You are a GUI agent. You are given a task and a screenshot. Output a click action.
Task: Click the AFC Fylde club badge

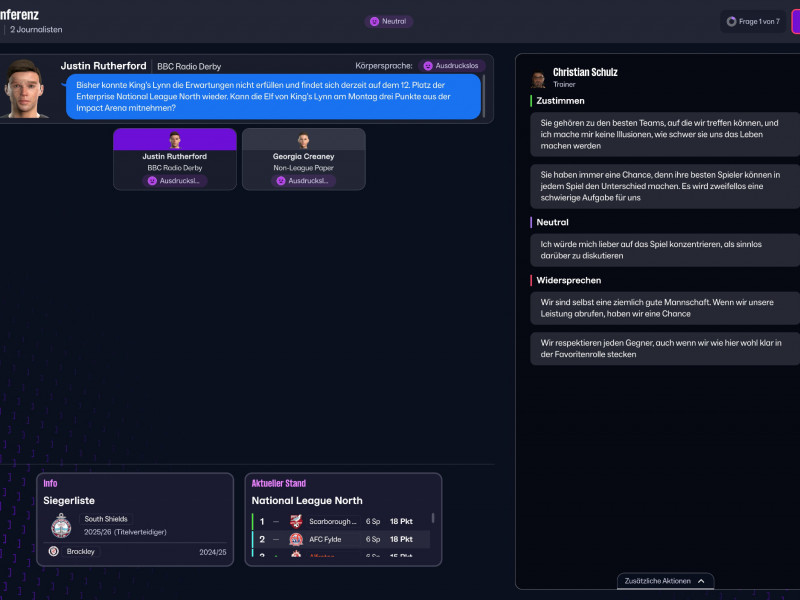[298, 539]
